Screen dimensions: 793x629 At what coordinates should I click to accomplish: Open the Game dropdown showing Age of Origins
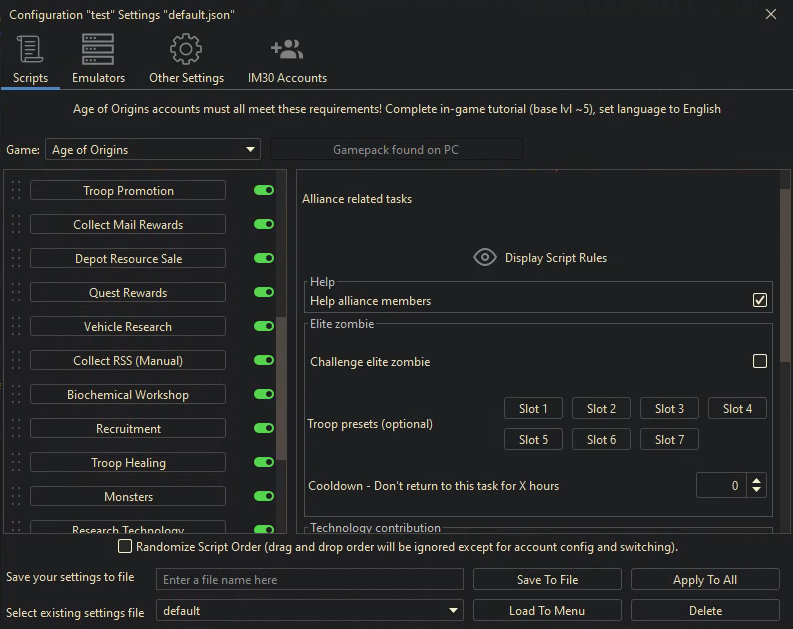point(153,150)
